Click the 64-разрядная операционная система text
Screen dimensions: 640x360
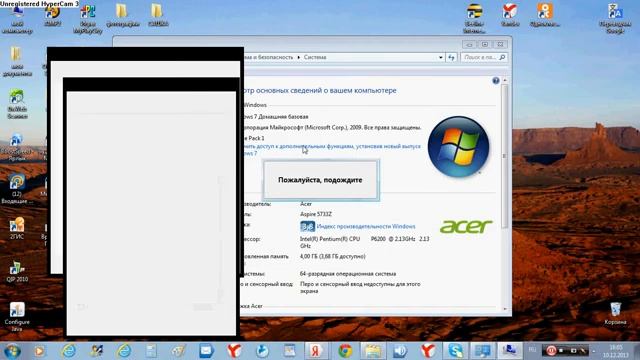(348, 273)
